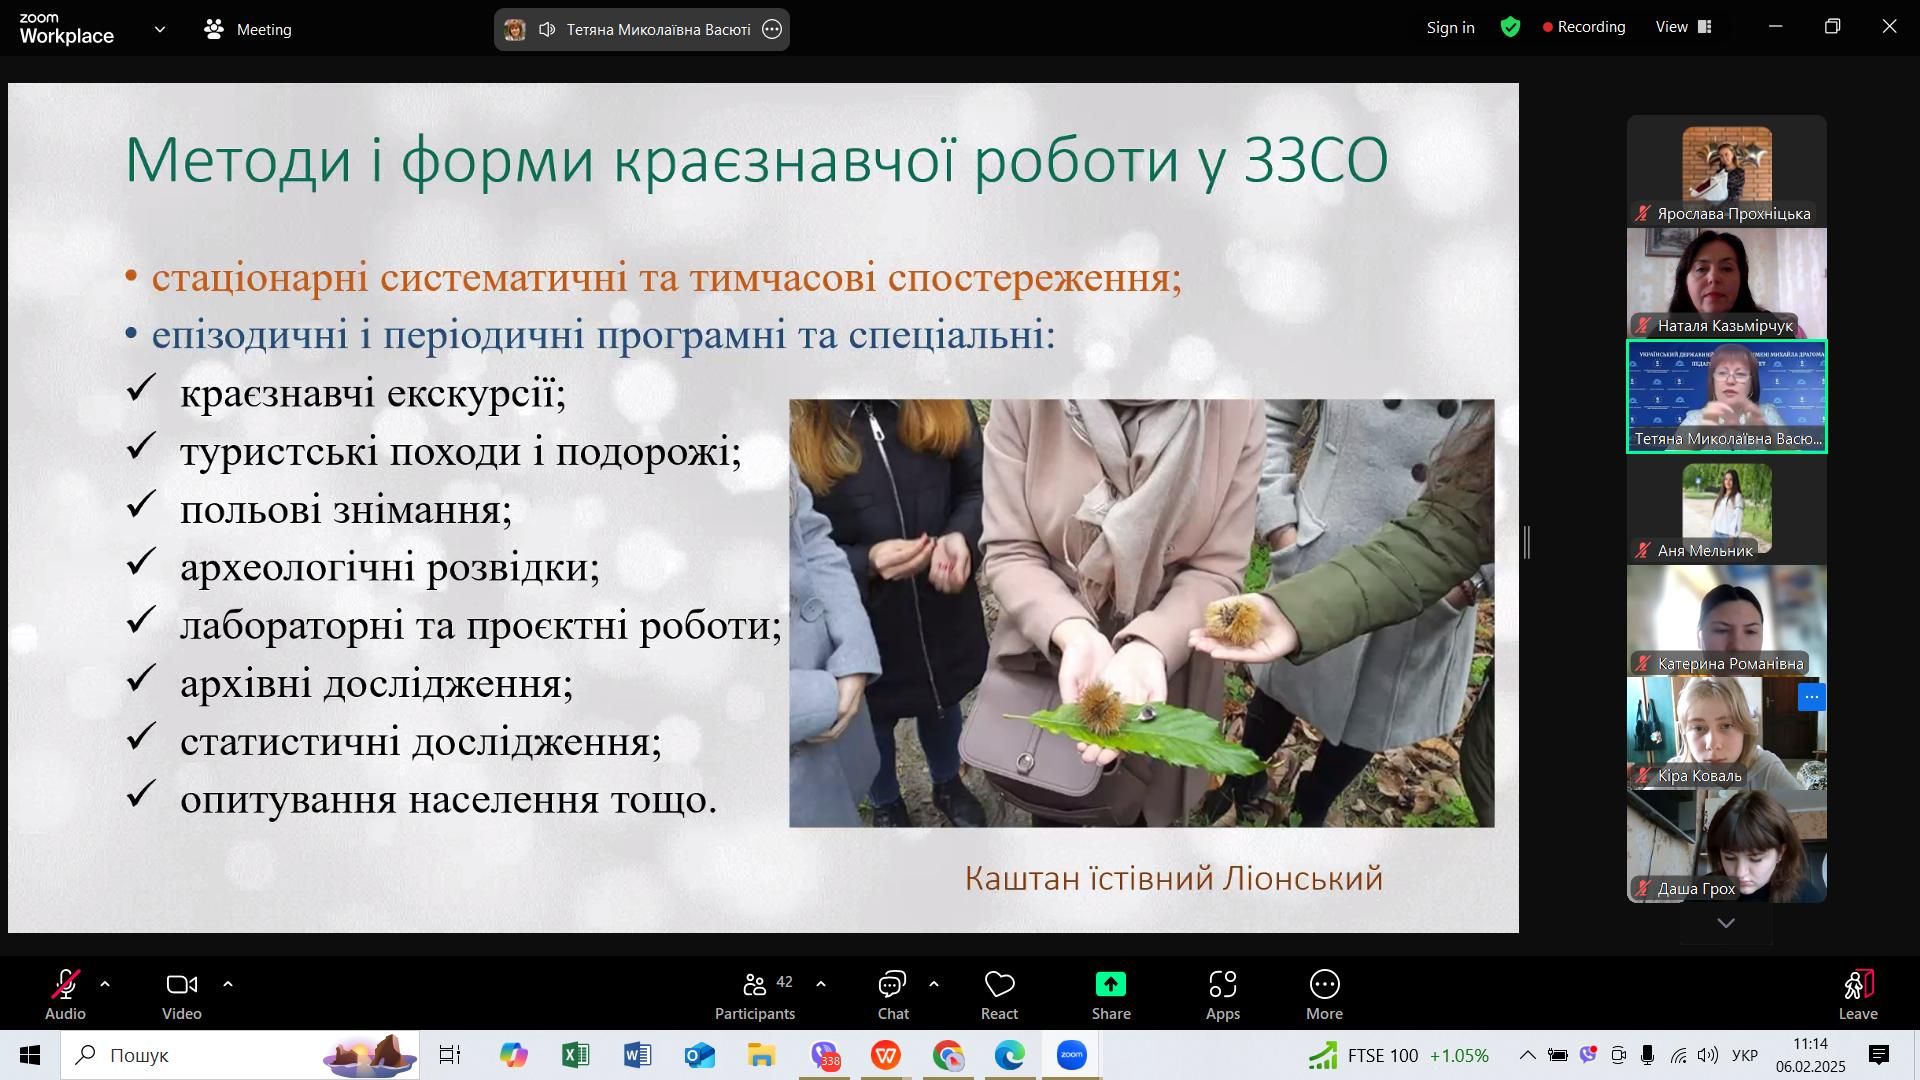The height and width of the screenshot is (1080, 1920).
Task: Select Наталя Казьмірчук video tile
Action: pyautogui.click(x=1727, y=283)
